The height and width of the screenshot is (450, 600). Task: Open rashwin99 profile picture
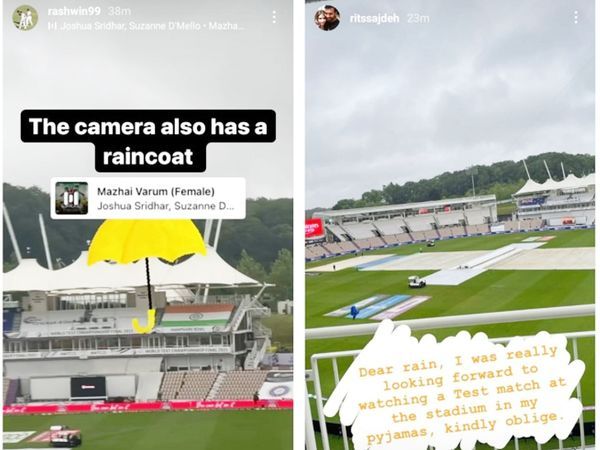click(x=25, y=18)
